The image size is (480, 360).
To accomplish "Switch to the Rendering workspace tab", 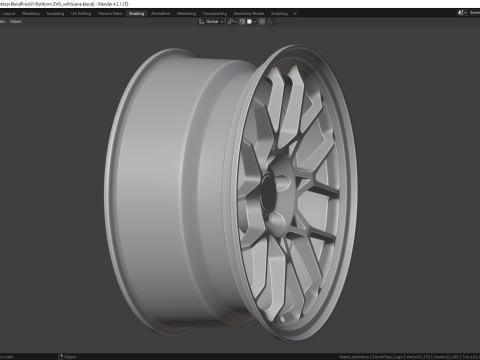I will pos(186,14).
